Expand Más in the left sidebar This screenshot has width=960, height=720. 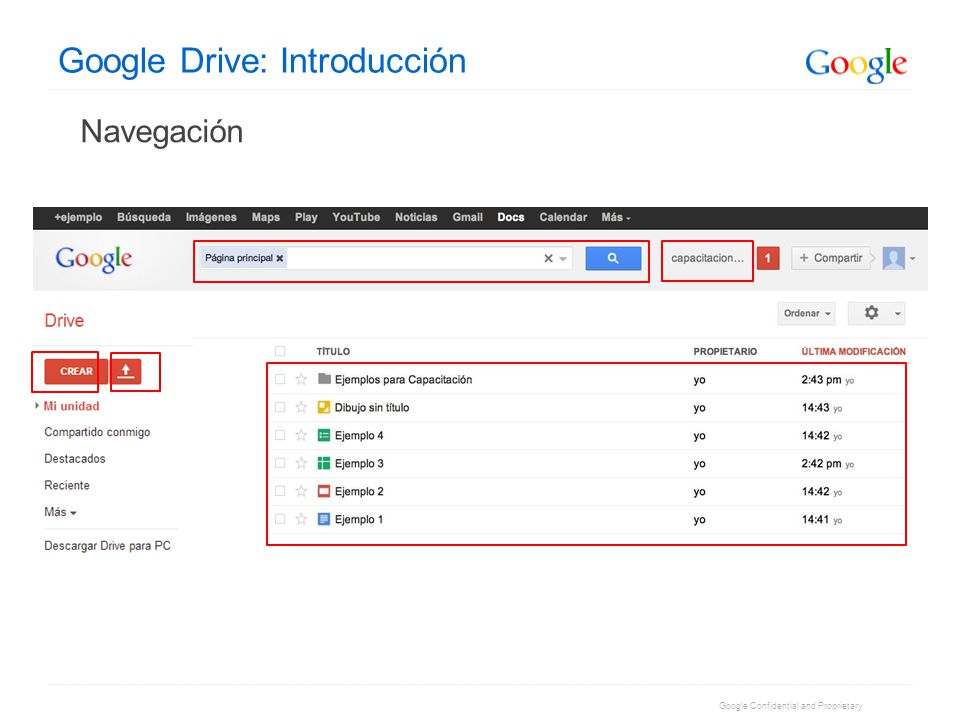60,512
